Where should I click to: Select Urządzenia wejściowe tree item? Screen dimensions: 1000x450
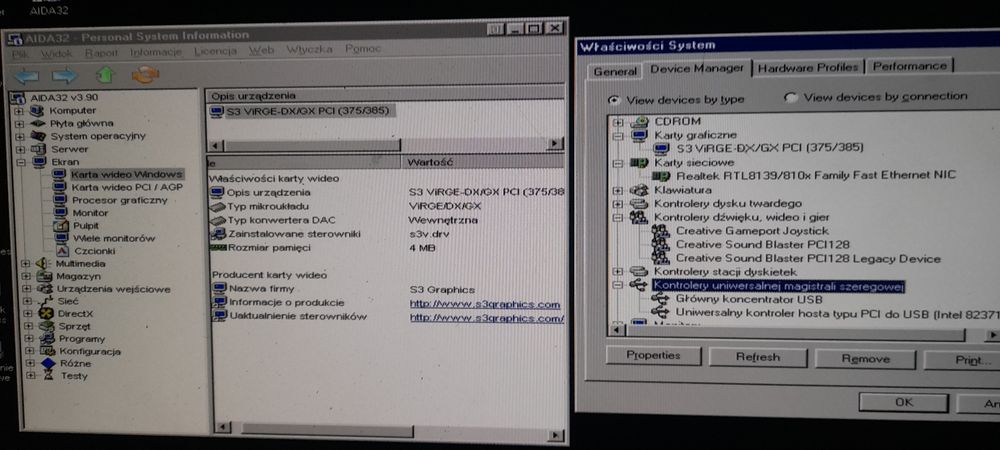[114, 289]
